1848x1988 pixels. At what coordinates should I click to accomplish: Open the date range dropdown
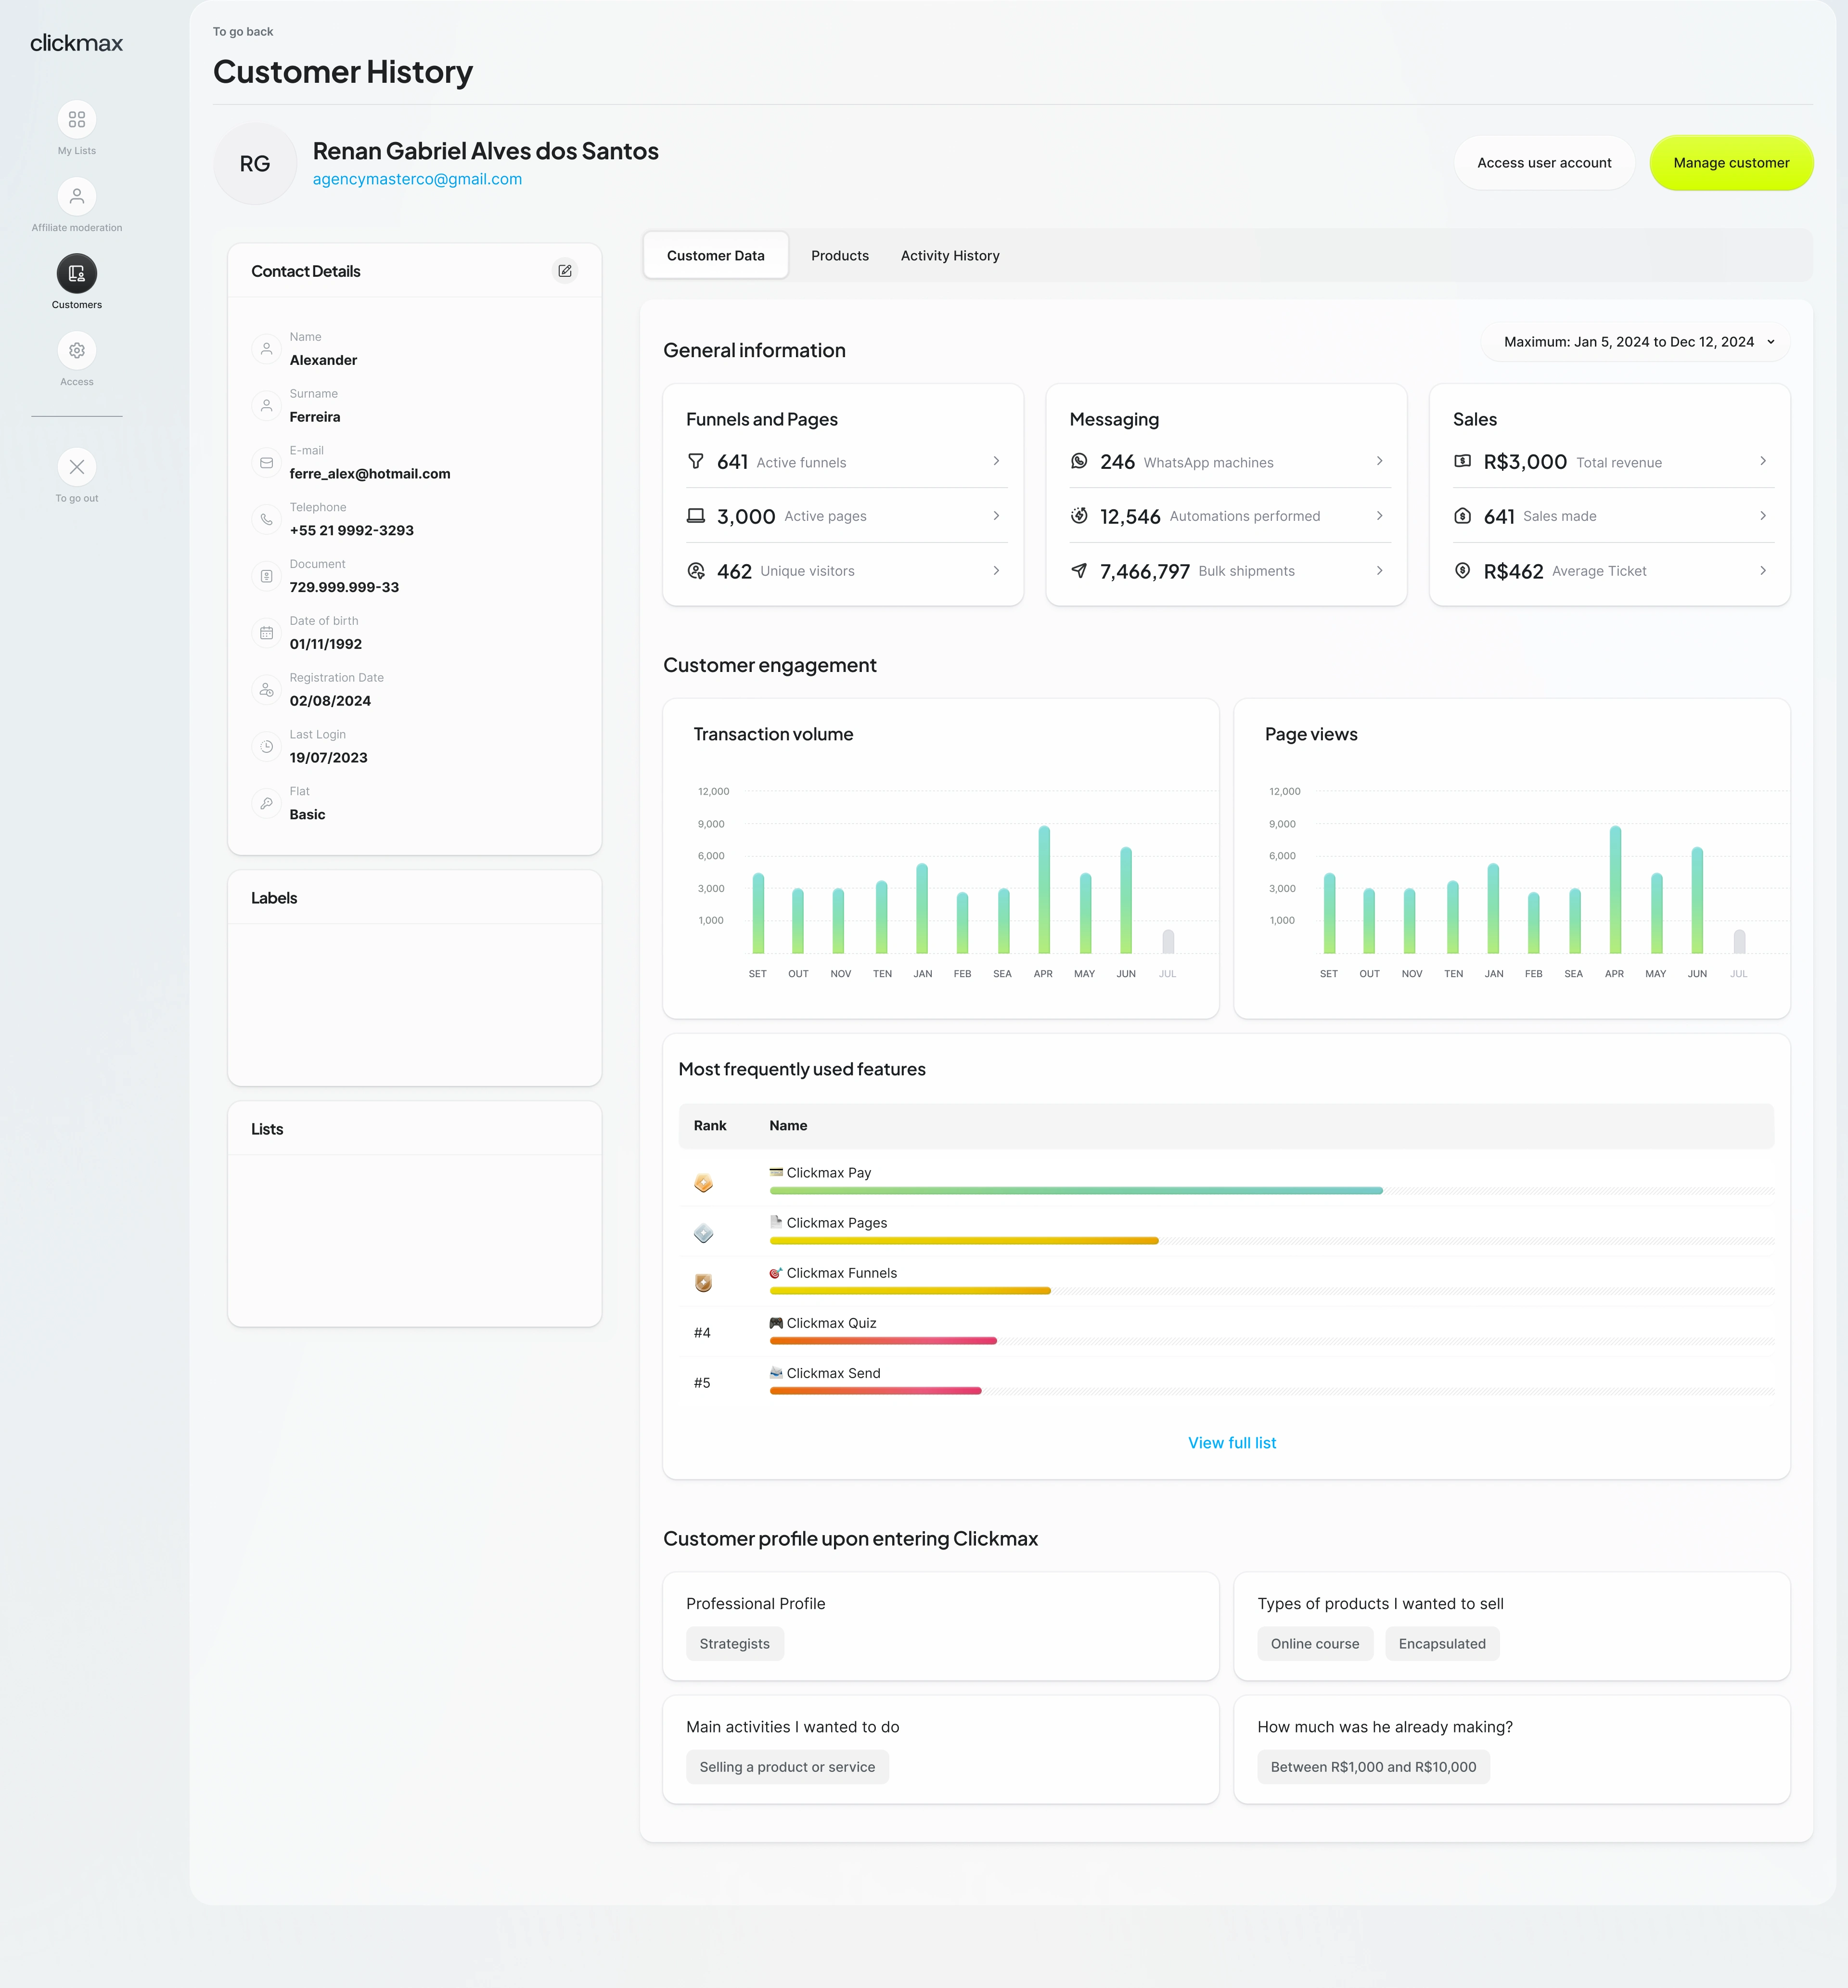[1635, 342]
